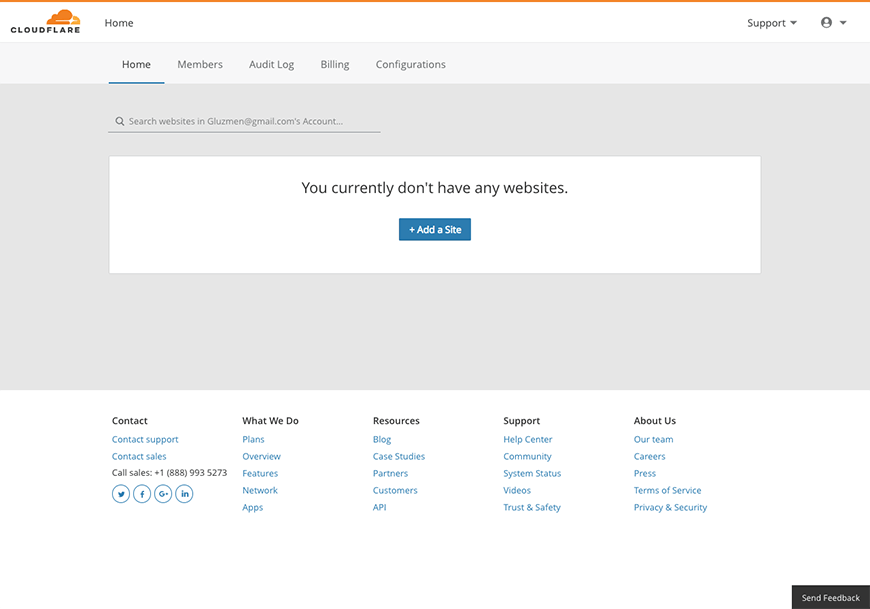Open the API link
This screenshot has height=609, width=870.
[x=380, y=508]
